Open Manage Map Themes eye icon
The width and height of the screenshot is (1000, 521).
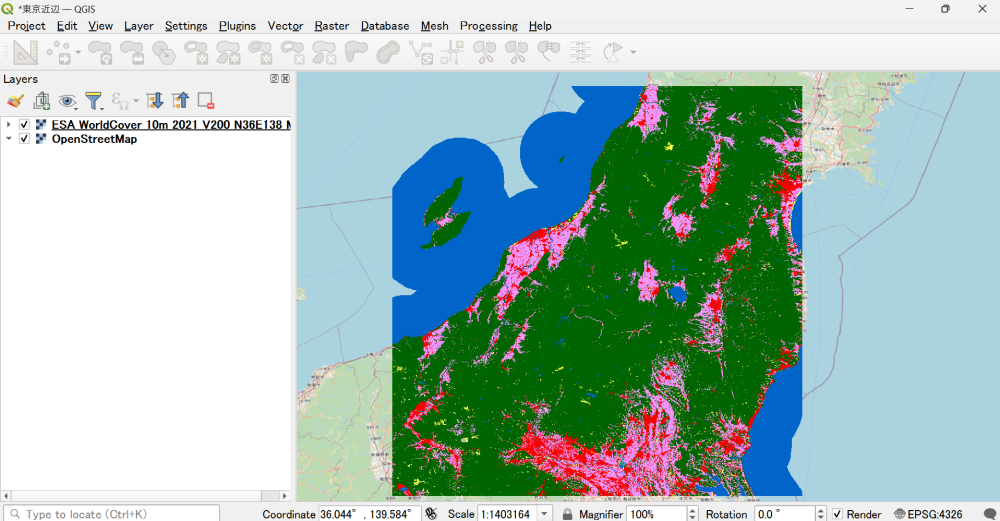67,101
